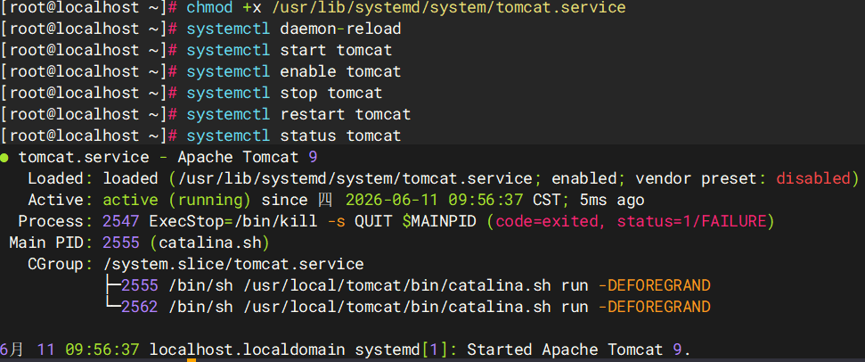
Task: Click the word 'enabled;' in Loaded line
Action: (589, 179)
